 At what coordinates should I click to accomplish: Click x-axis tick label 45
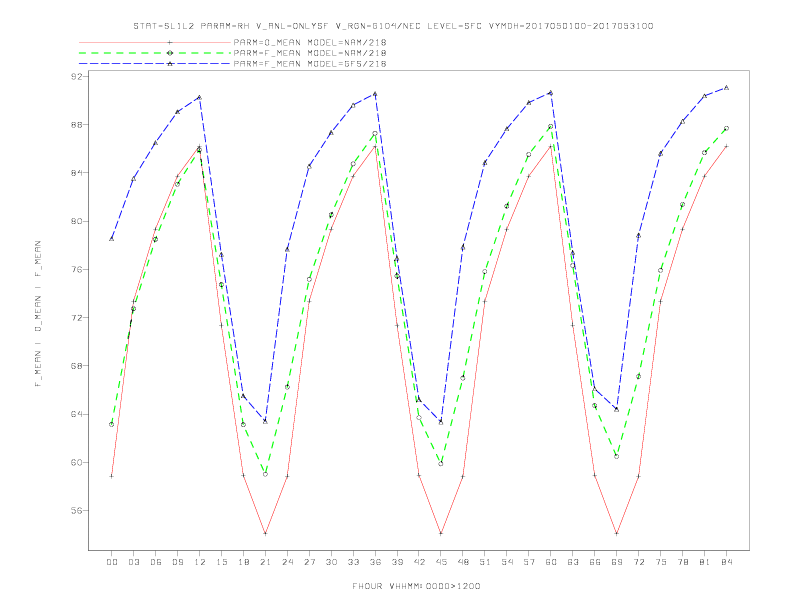pos(441,562)
